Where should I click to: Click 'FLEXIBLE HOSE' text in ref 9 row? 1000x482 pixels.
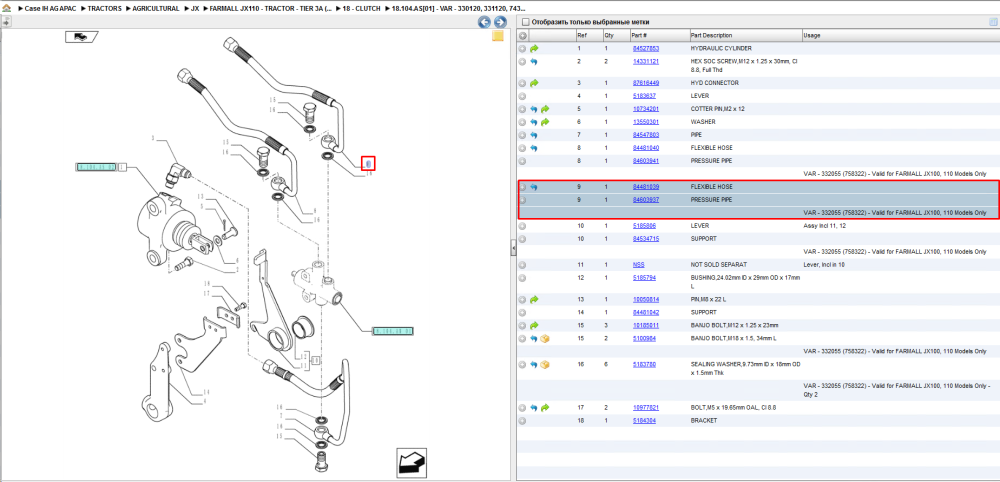click(x=712, y=187)
